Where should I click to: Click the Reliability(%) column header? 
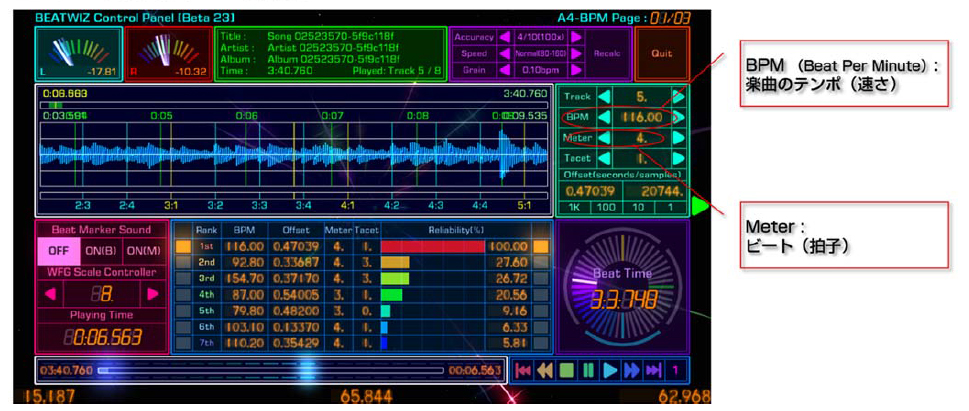tap(455, 230)
